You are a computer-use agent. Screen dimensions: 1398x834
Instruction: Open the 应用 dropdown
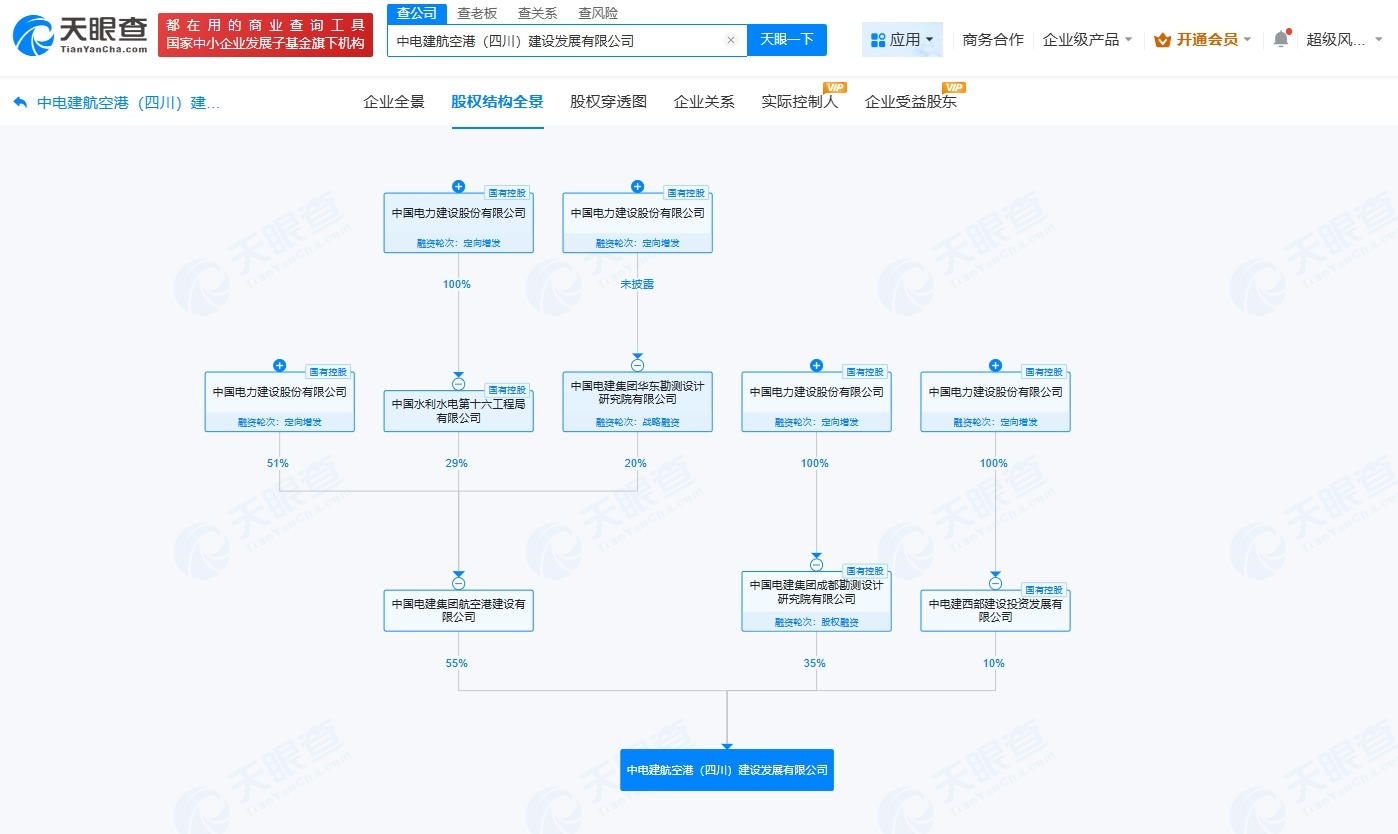(x=902, y=38)
